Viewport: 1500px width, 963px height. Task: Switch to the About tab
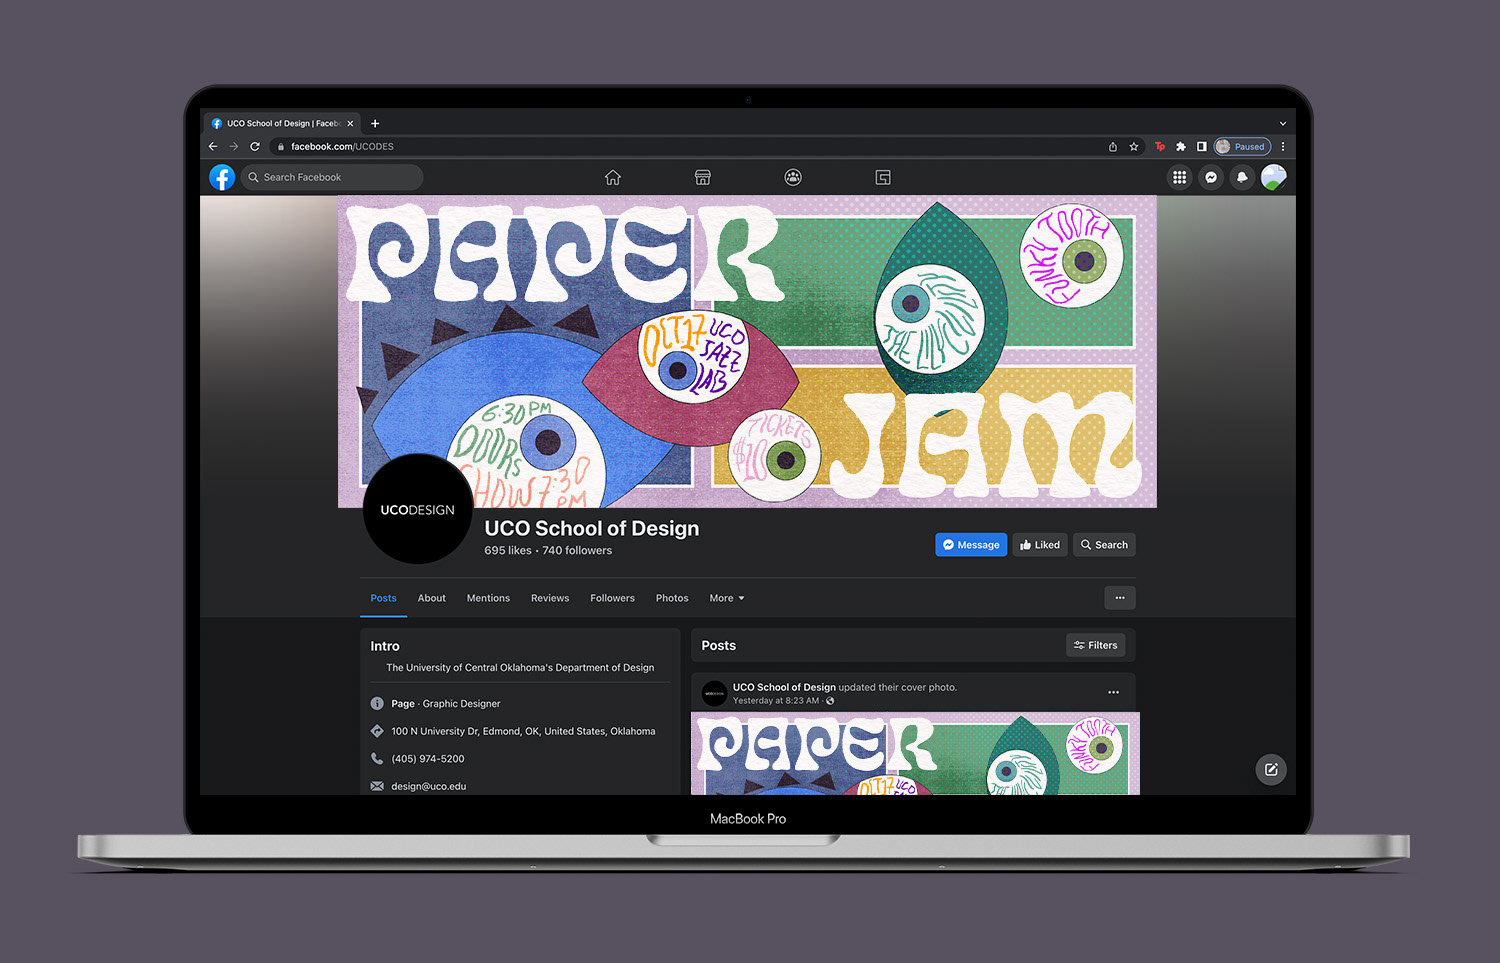coord(432,598)
